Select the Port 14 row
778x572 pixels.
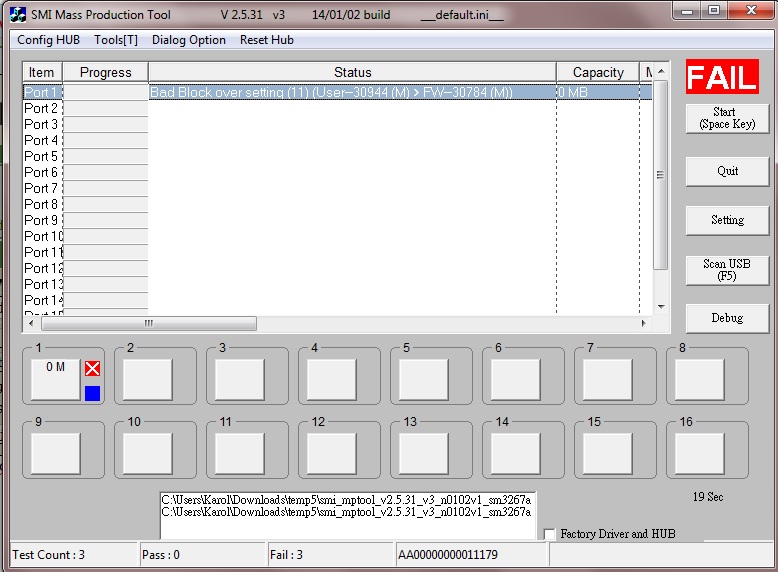337,300
